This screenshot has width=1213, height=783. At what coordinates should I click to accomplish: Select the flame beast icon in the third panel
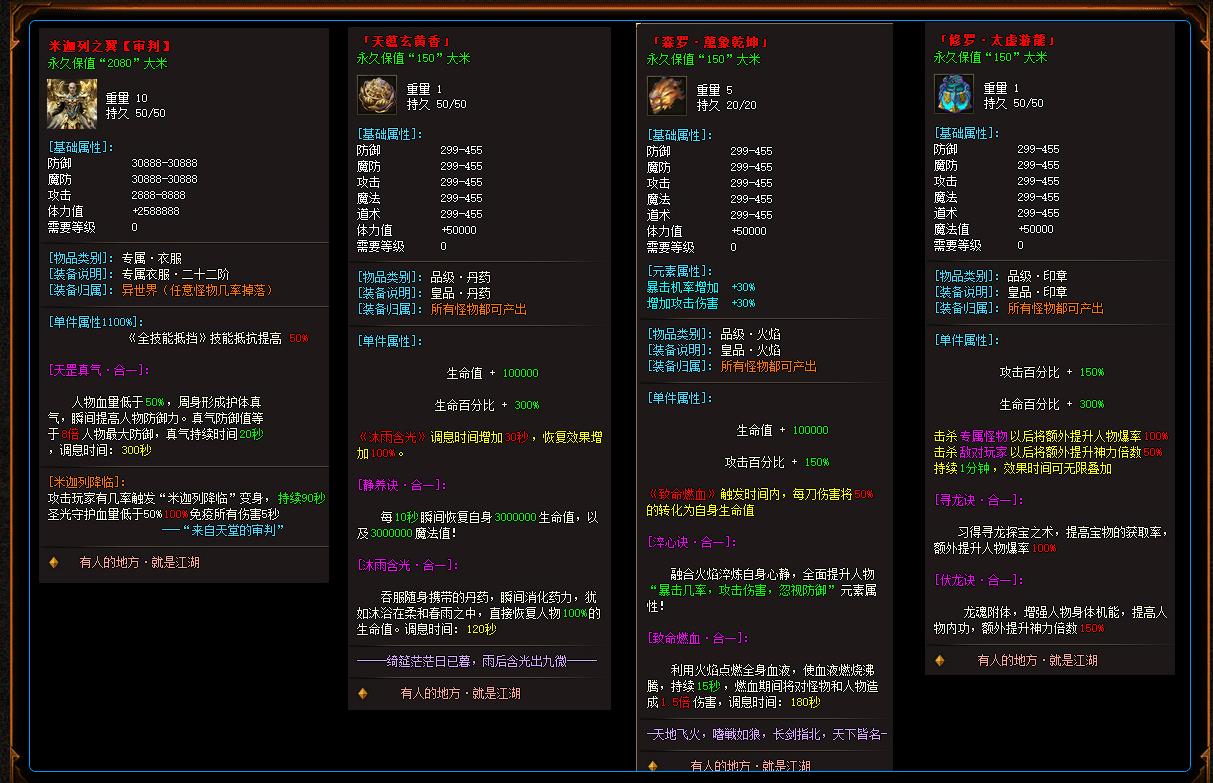tap(666, 96)
